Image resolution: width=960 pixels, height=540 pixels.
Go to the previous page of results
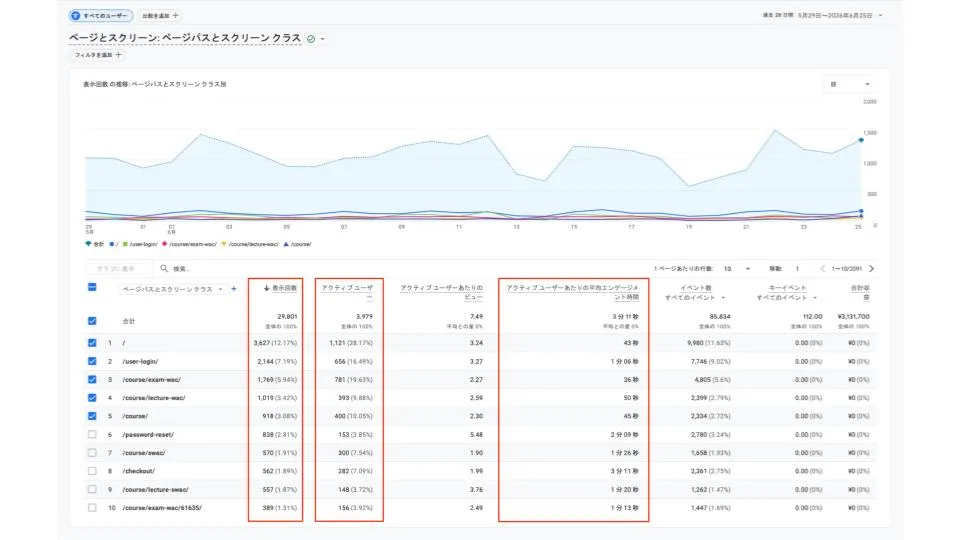tap(822, 269)
